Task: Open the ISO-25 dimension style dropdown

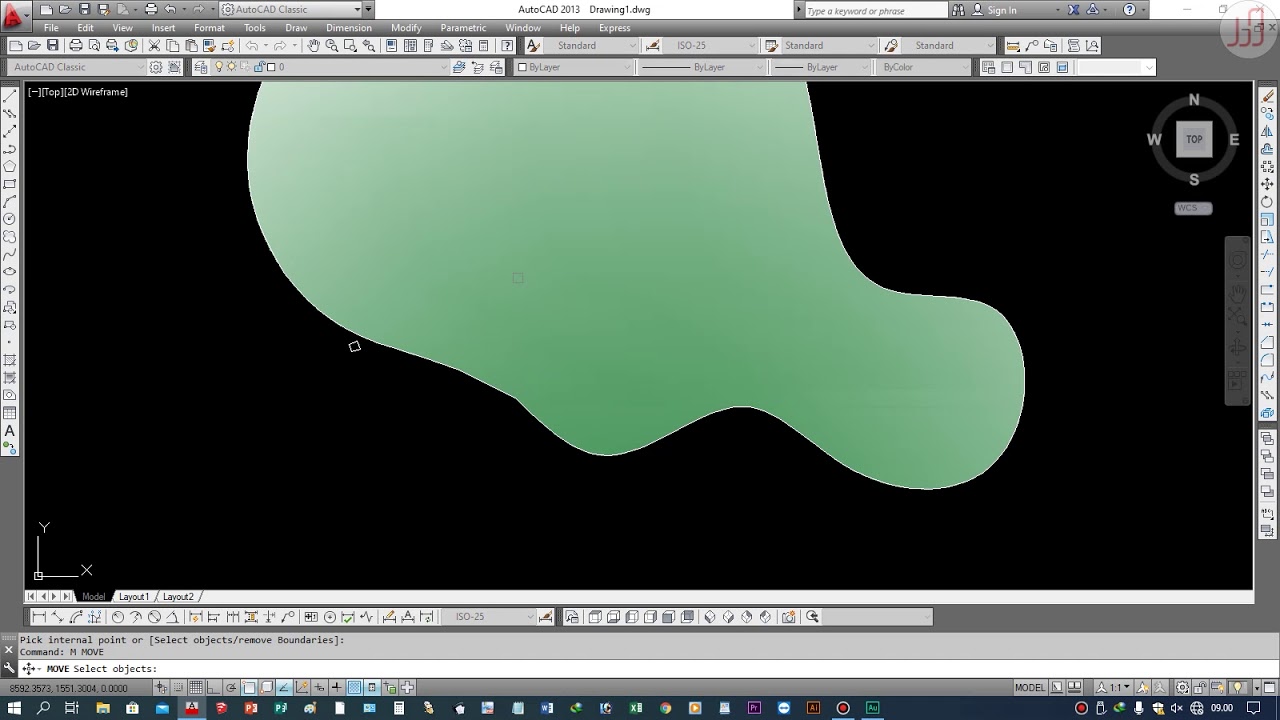Action: click(709, 45)
